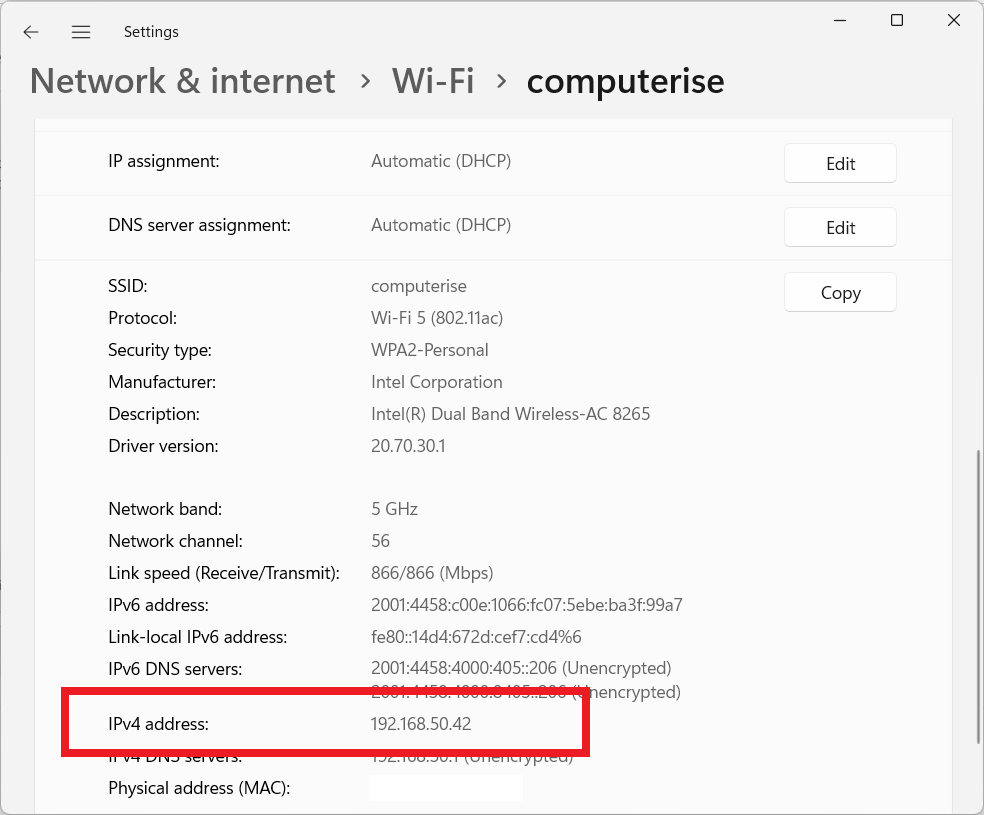Edit the DNS server assignment
The height and width of the screenshot is (815, 984).
coord(840,228)
